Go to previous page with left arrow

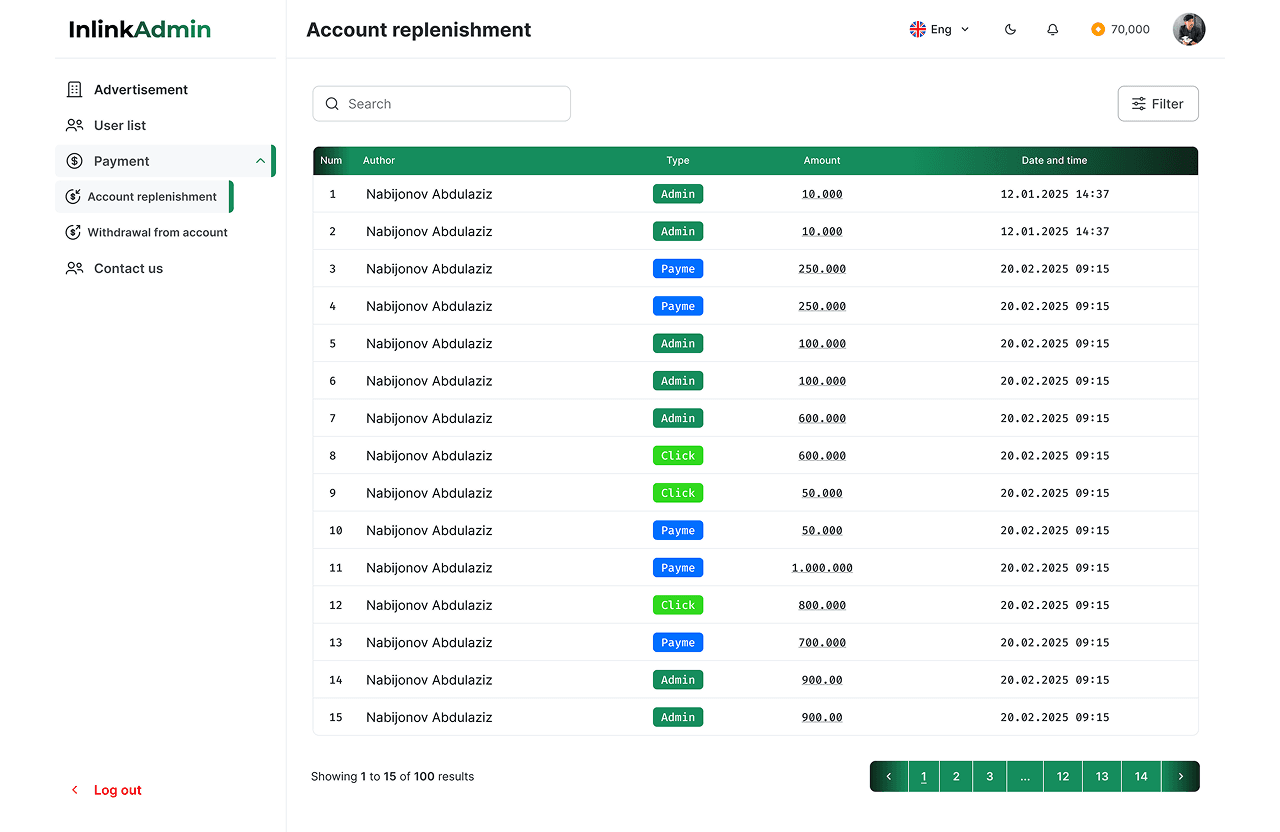point(889,777)
